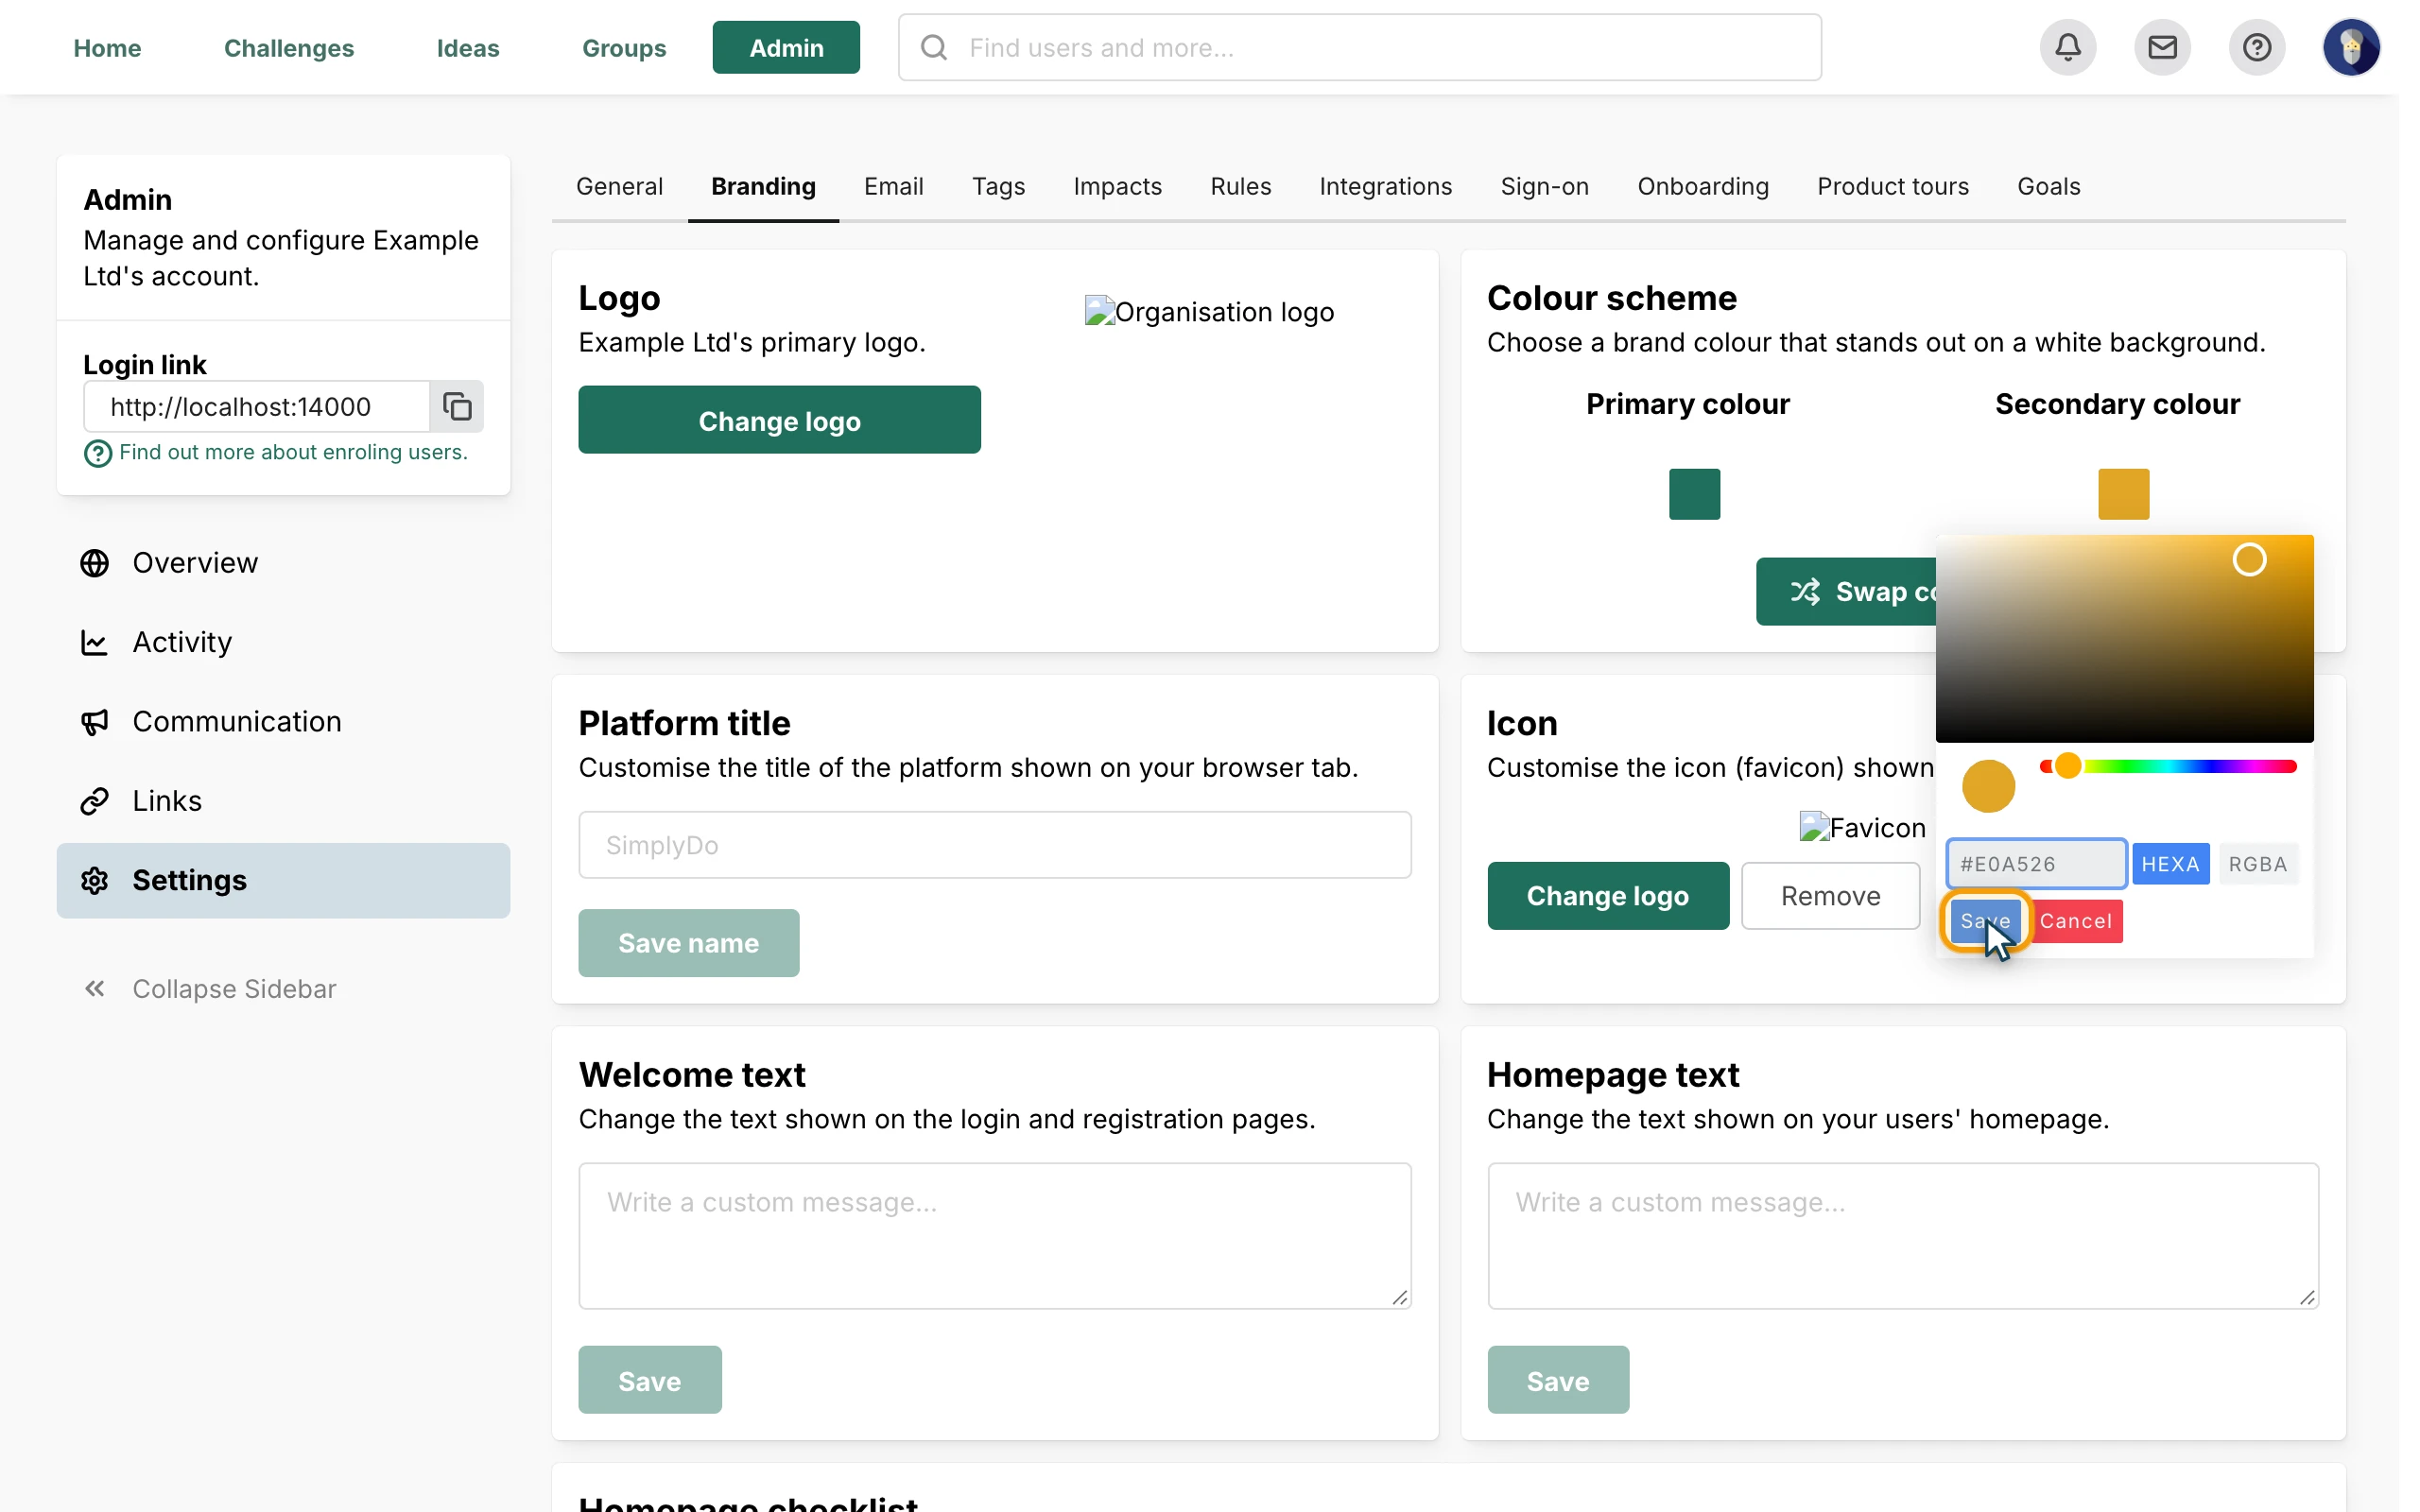Open Communication in the sidebar
2420x1512 pixels.
point(283,721)
